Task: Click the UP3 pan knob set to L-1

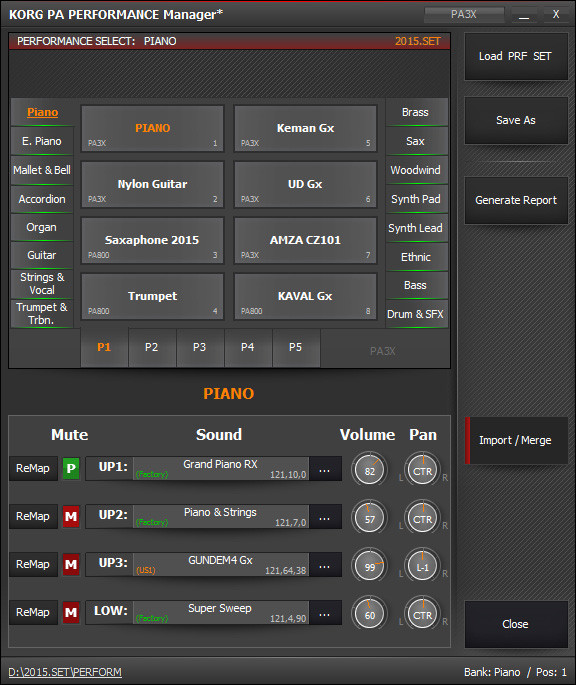Action: (423, 567)
